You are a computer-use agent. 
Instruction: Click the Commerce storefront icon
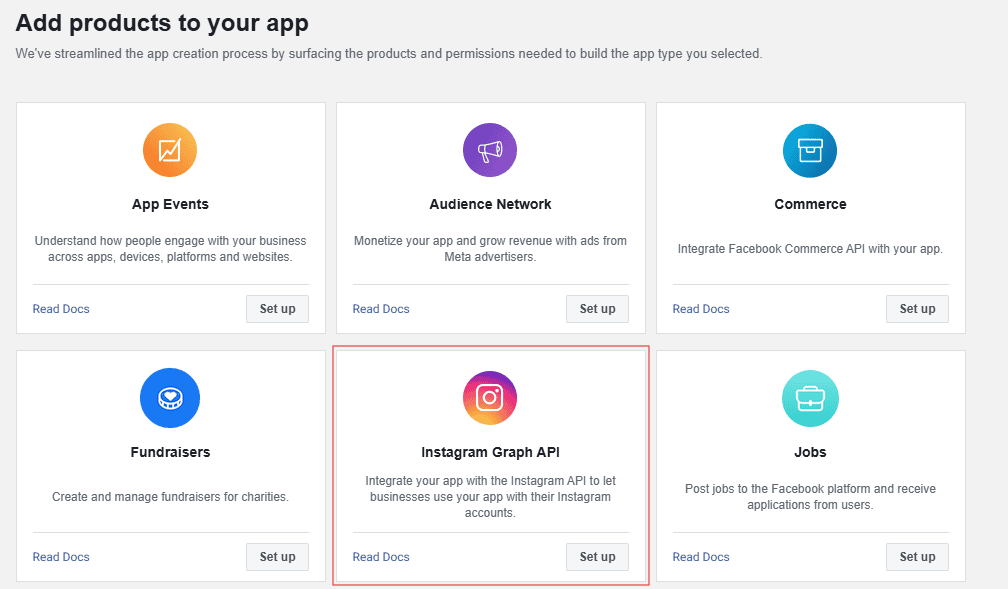(x=810, y=151)
